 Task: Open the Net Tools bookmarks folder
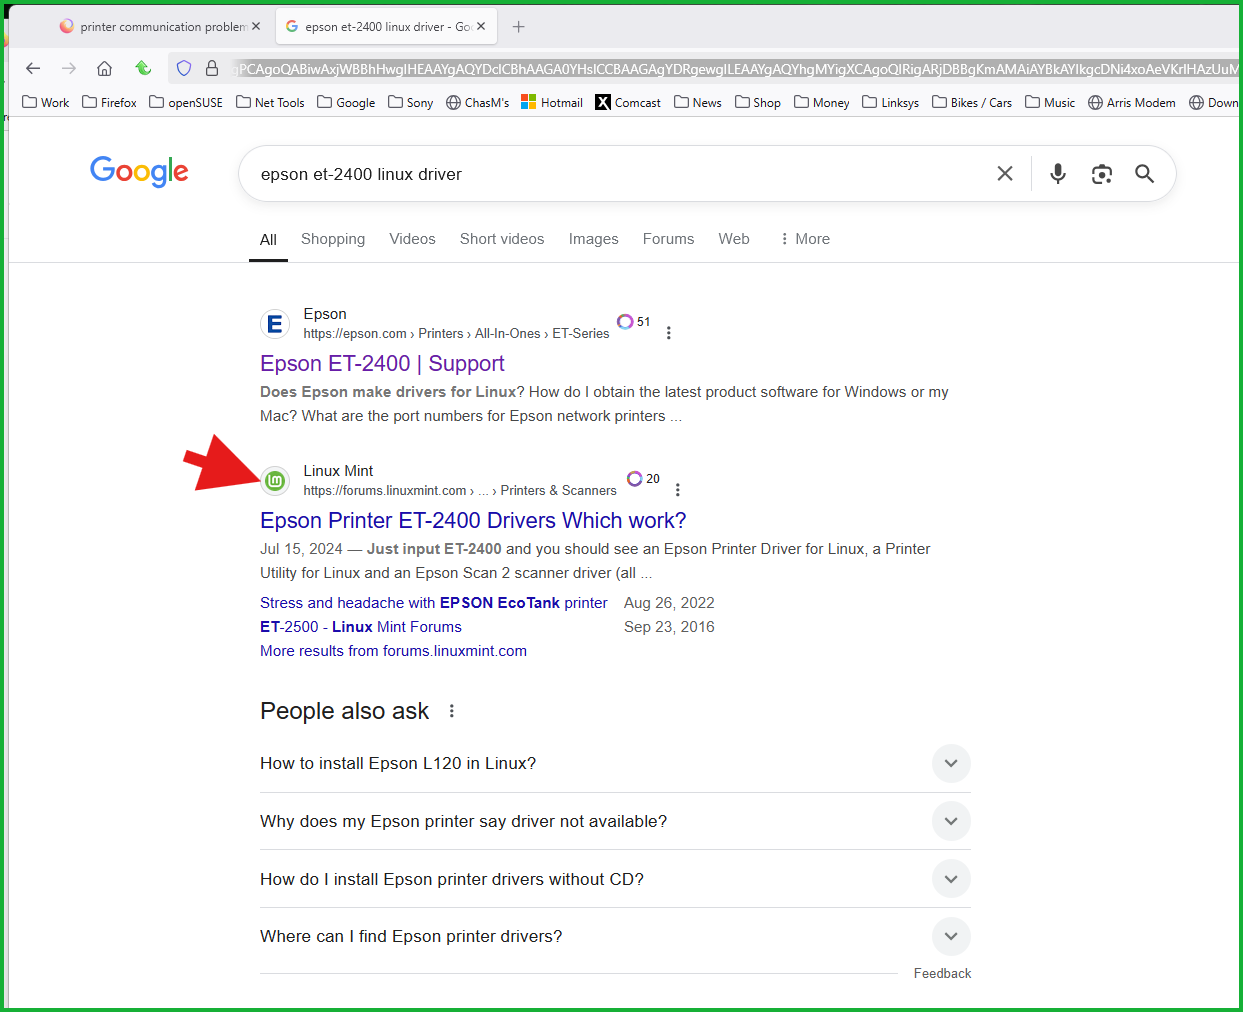coord(270,102)
